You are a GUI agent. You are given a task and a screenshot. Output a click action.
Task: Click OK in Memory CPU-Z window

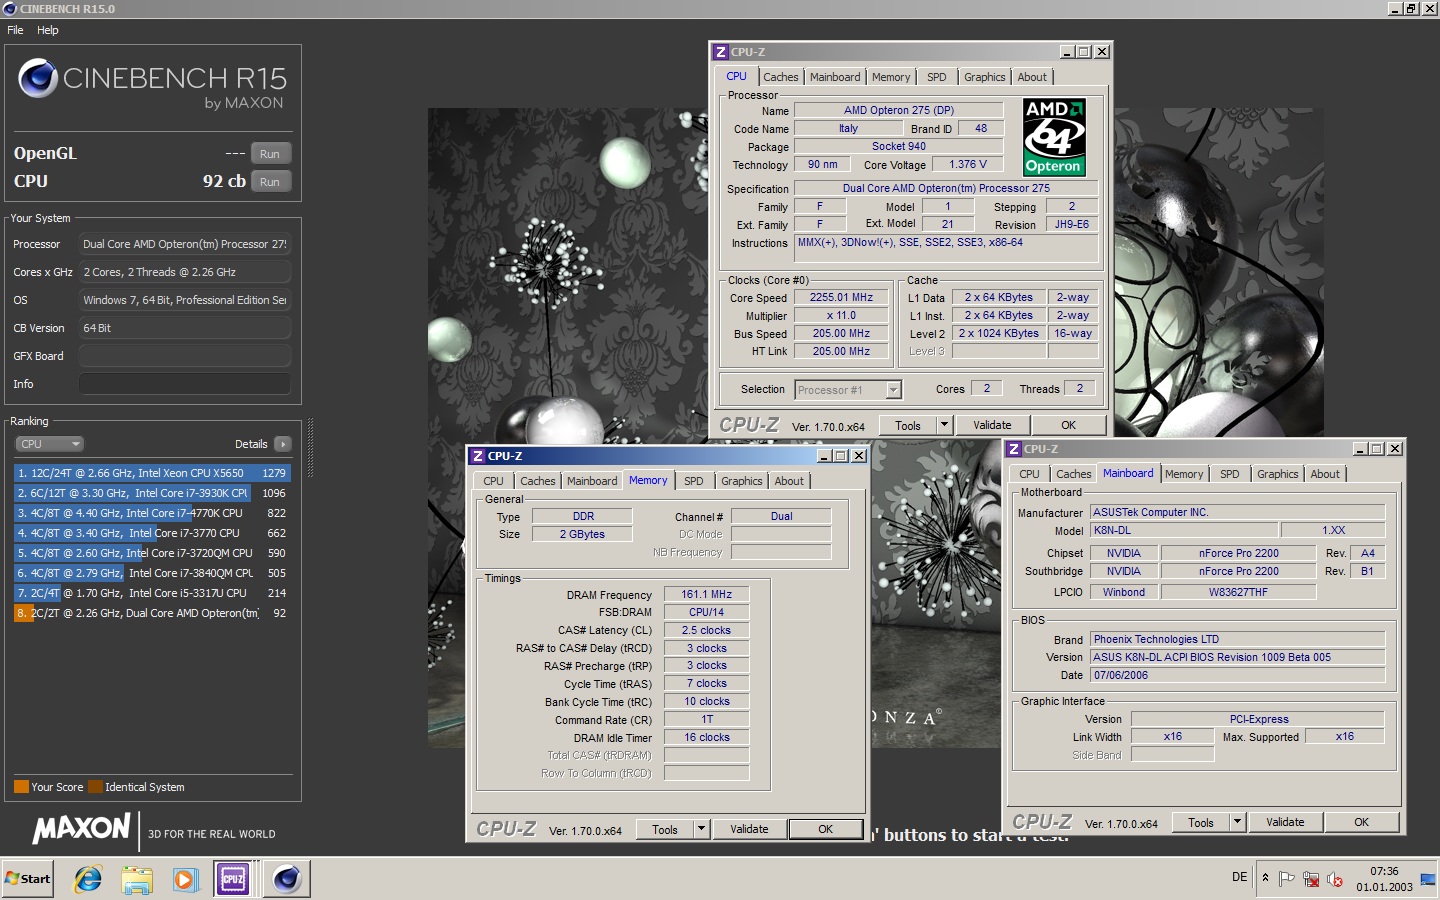(x=826, y=830)
